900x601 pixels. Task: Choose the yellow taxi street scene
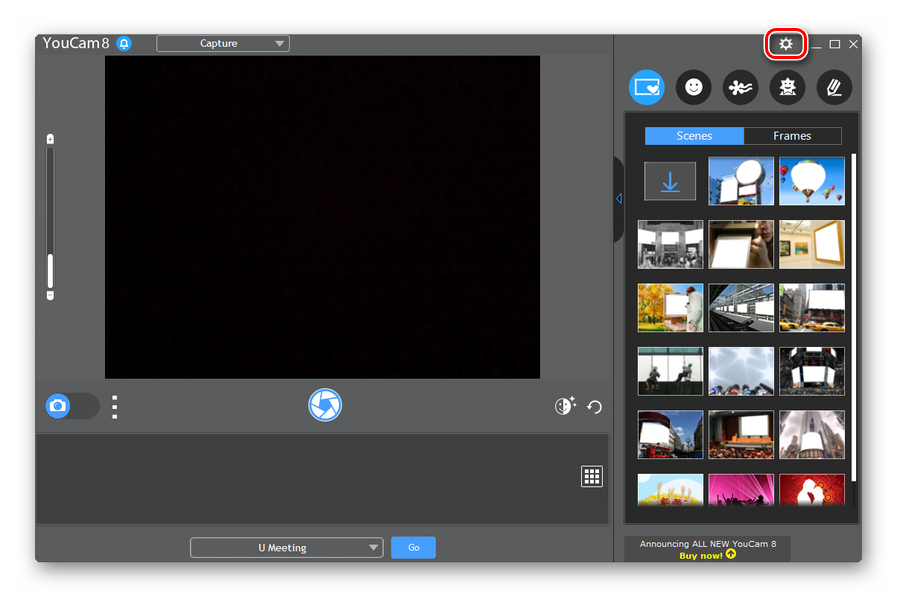point(812,308)
